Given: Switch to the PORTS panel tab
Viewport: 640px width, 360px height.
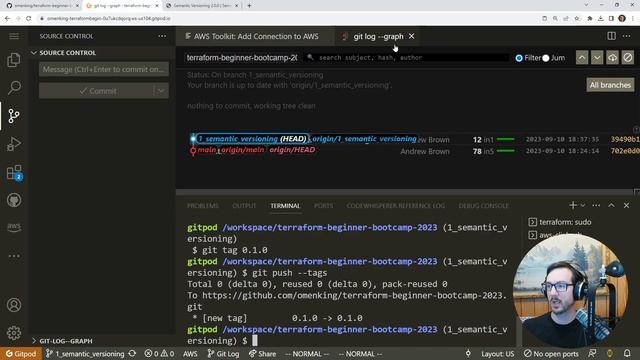Looking at the screenshot, I should coord(324,206).
